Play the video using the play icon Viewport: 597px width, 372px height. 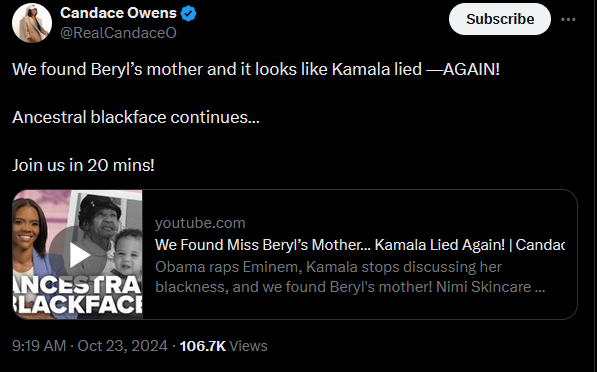pyautogui.click(x=78, y=255)
